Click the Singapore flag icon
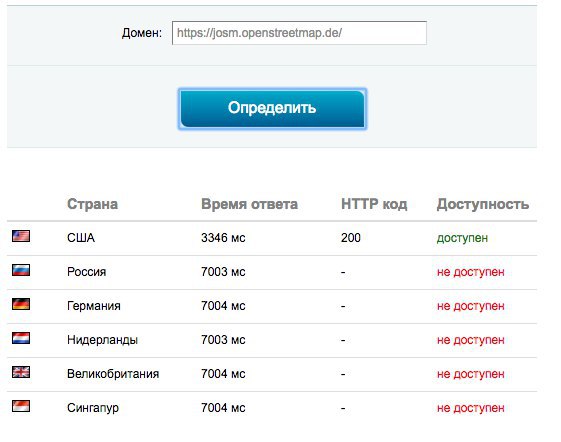 (x=21, y=406)
